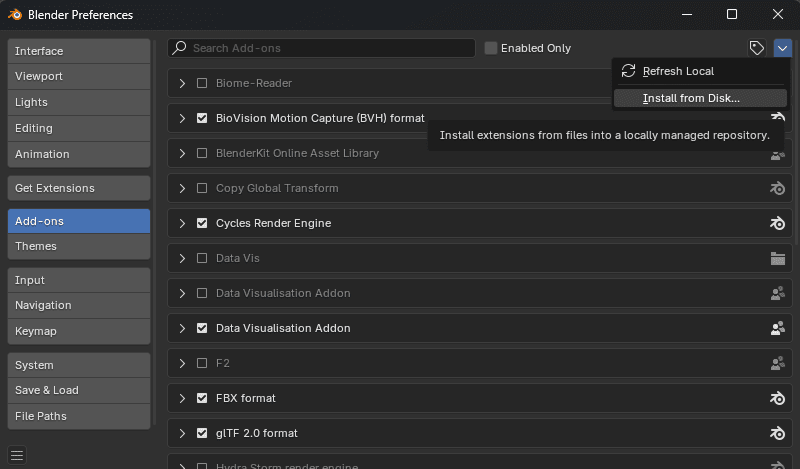Select the Add-ons preferences tab
800x469 pixels.
[x=79, y=221]
